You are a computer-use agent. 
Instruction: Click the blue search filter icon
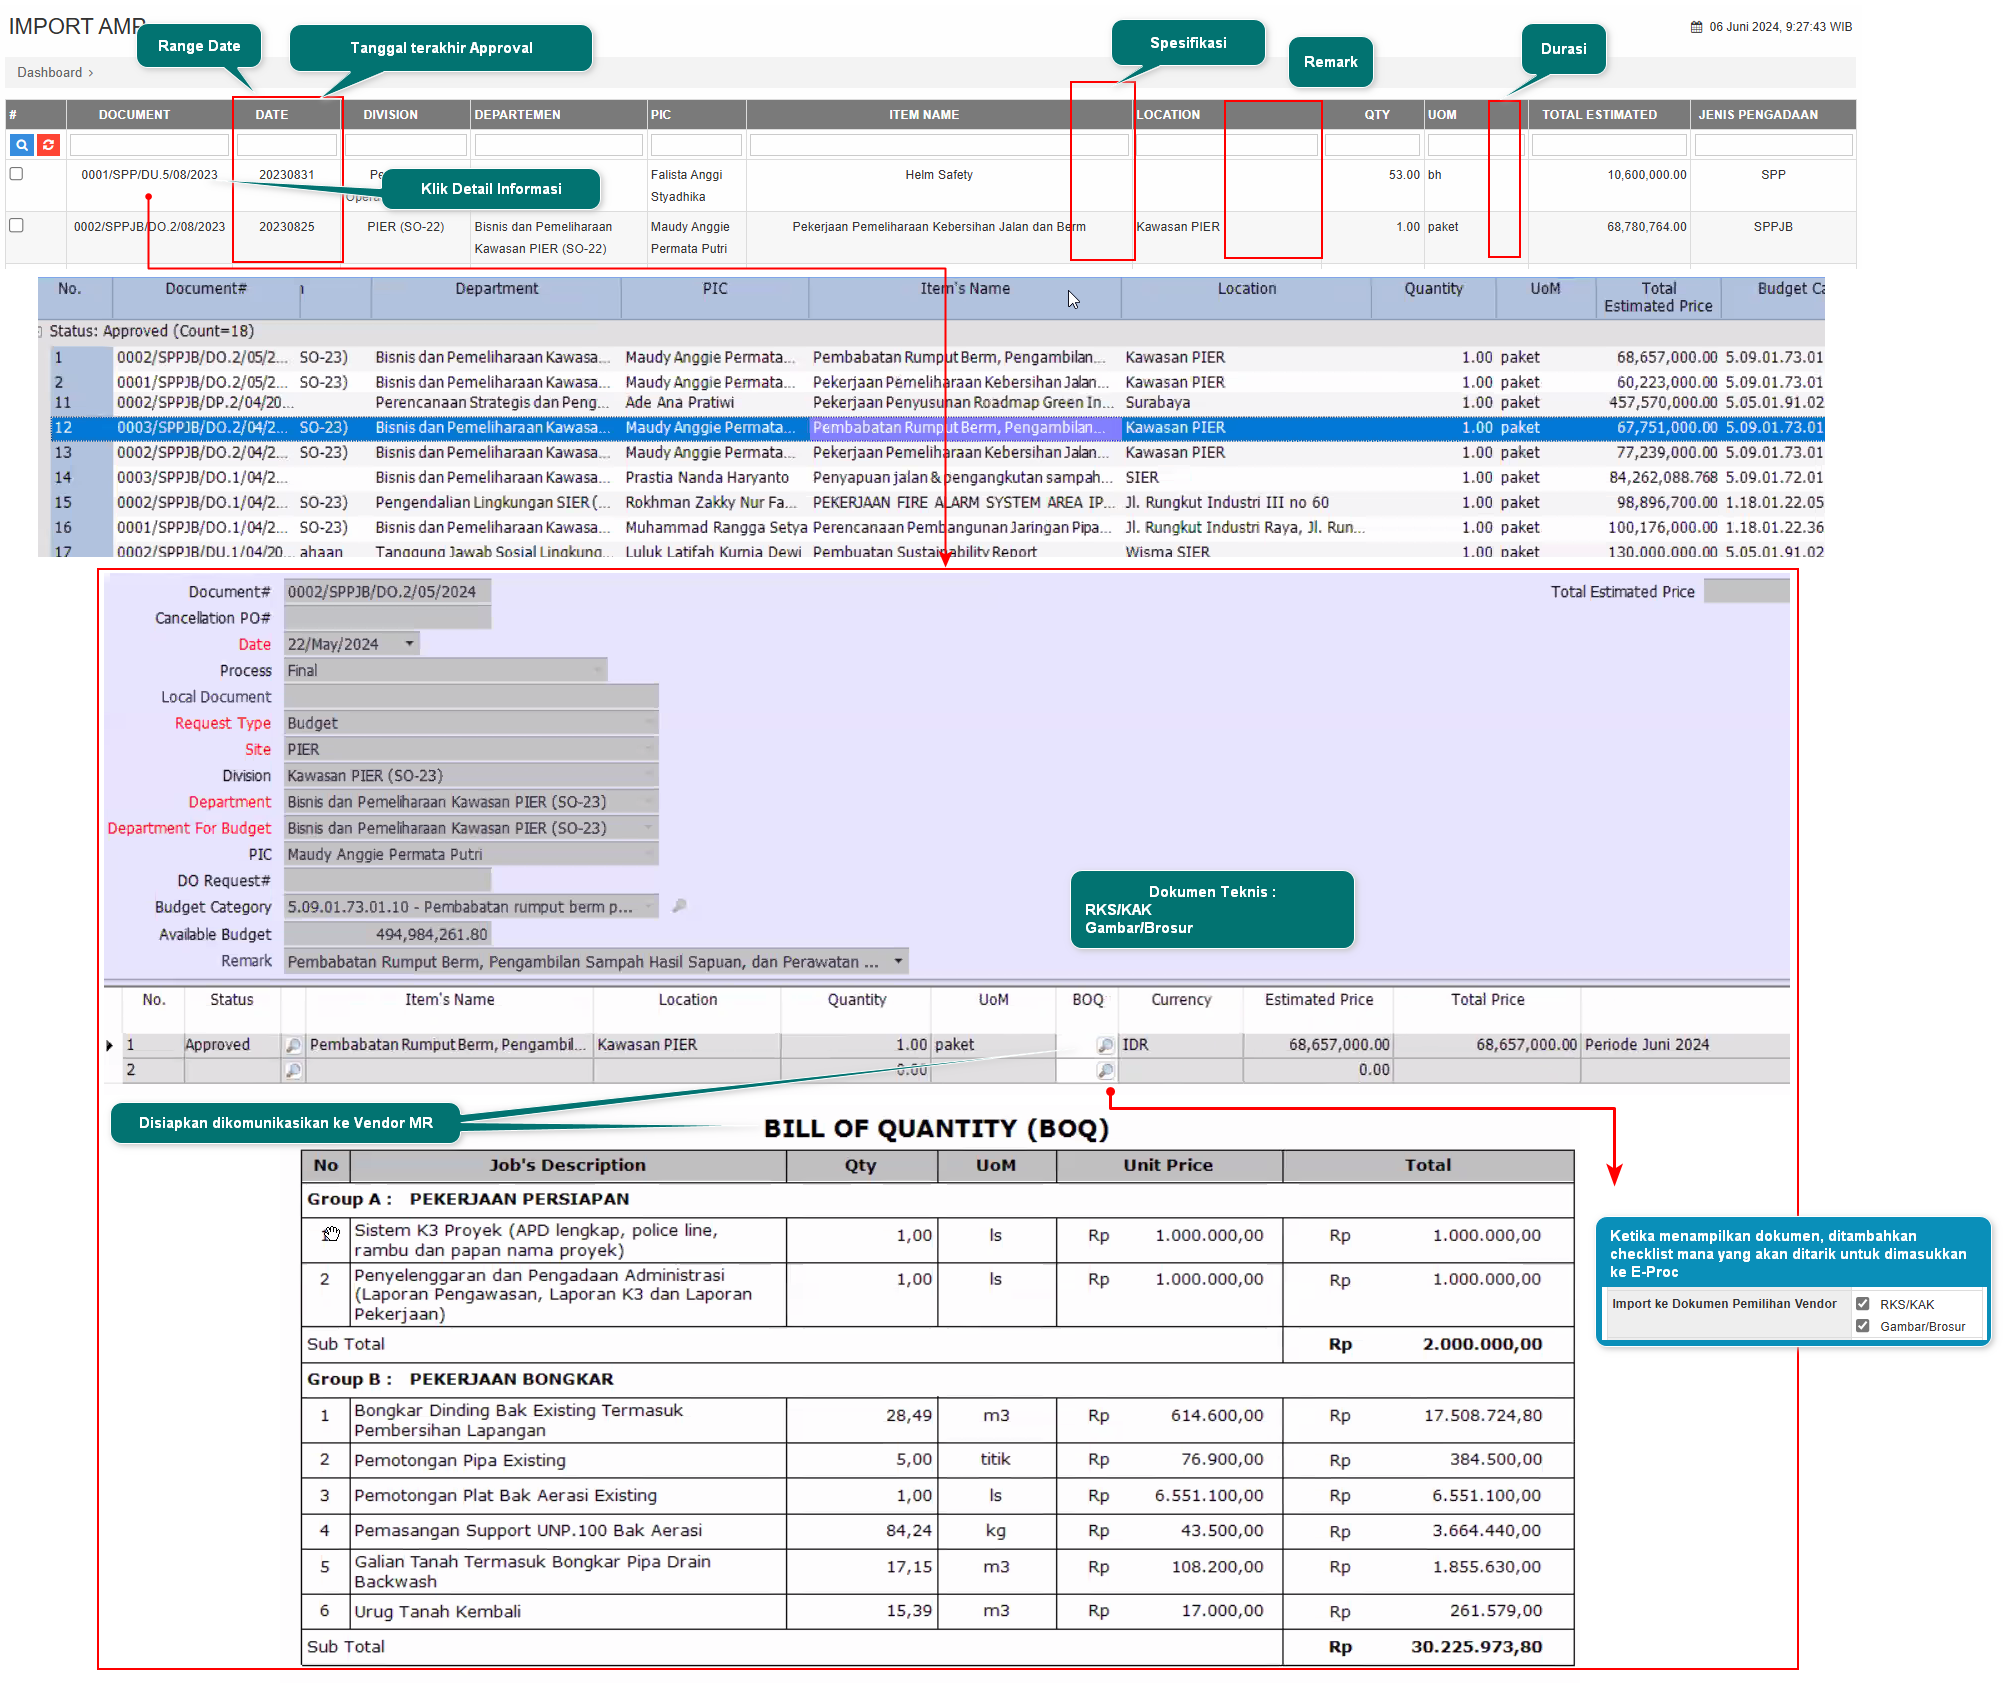(21, 145)
